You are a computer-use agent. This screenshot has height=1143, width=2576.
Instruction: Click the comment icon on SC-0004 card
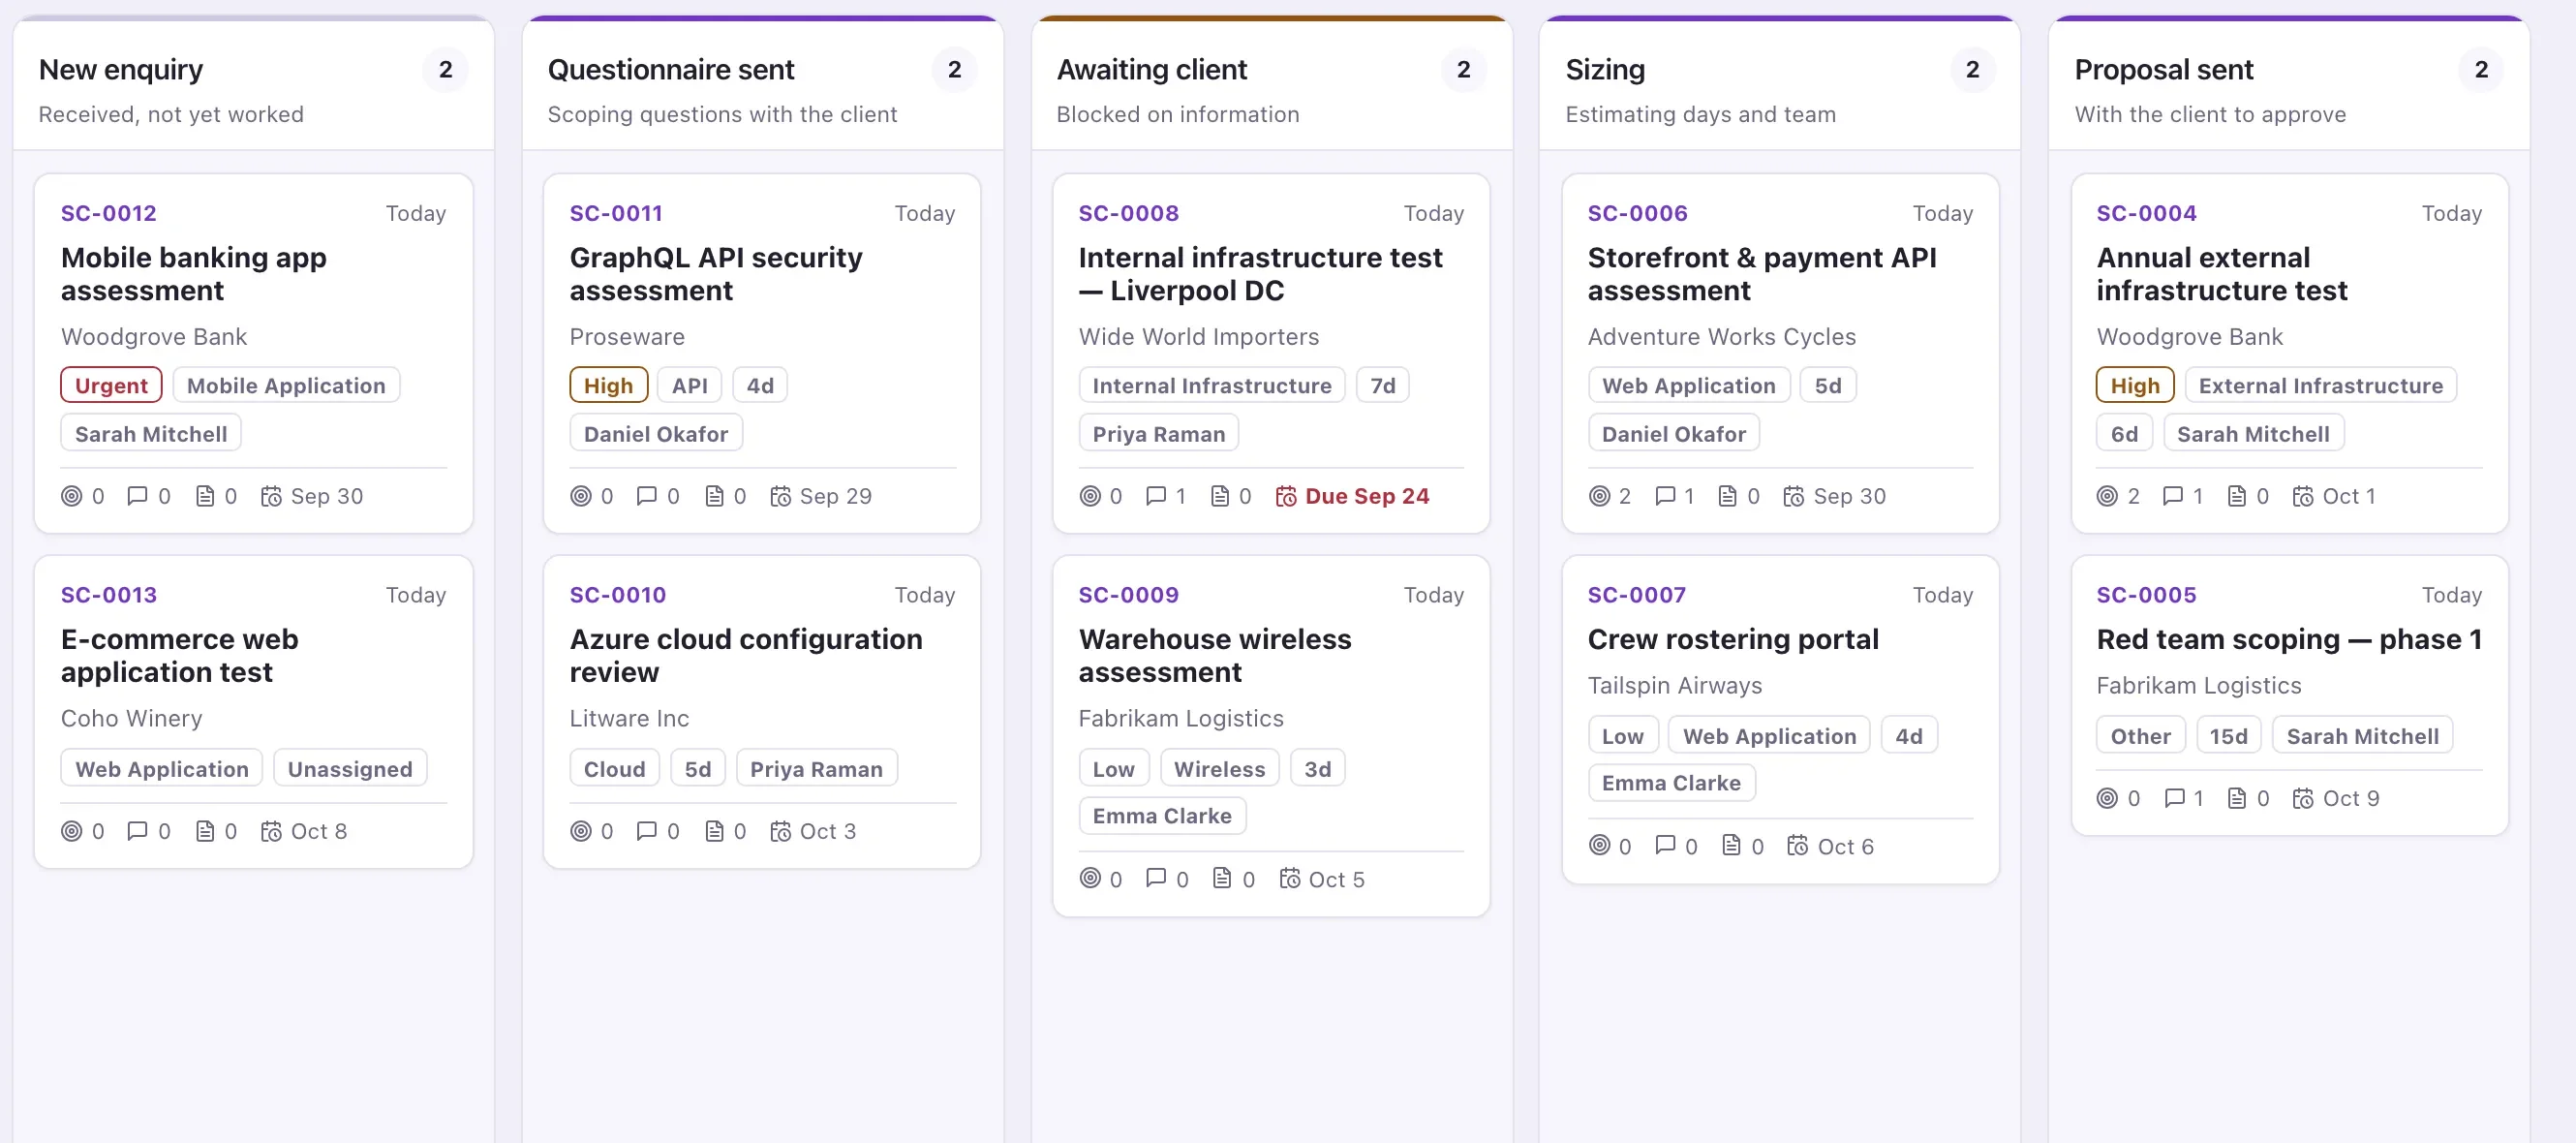click(x=2172, y=496)
